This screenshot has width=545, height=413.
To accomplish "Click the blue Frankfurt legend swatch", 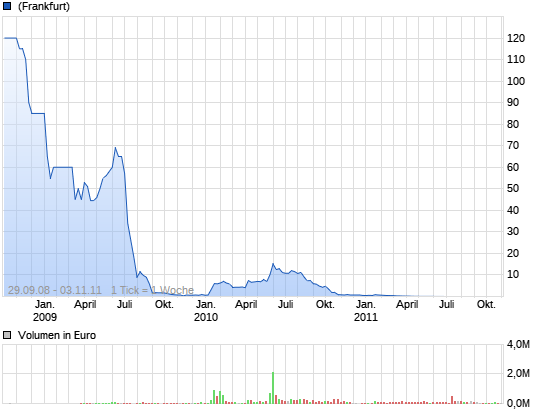I will click(x=7, y=6).
